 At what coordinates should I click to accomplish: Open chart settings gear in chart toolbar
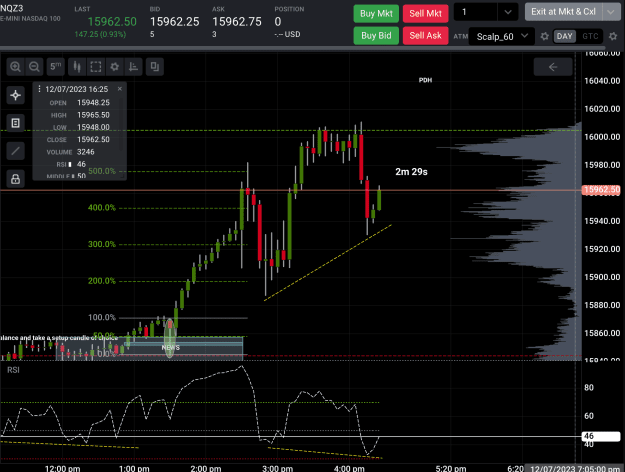pos(115,67)
